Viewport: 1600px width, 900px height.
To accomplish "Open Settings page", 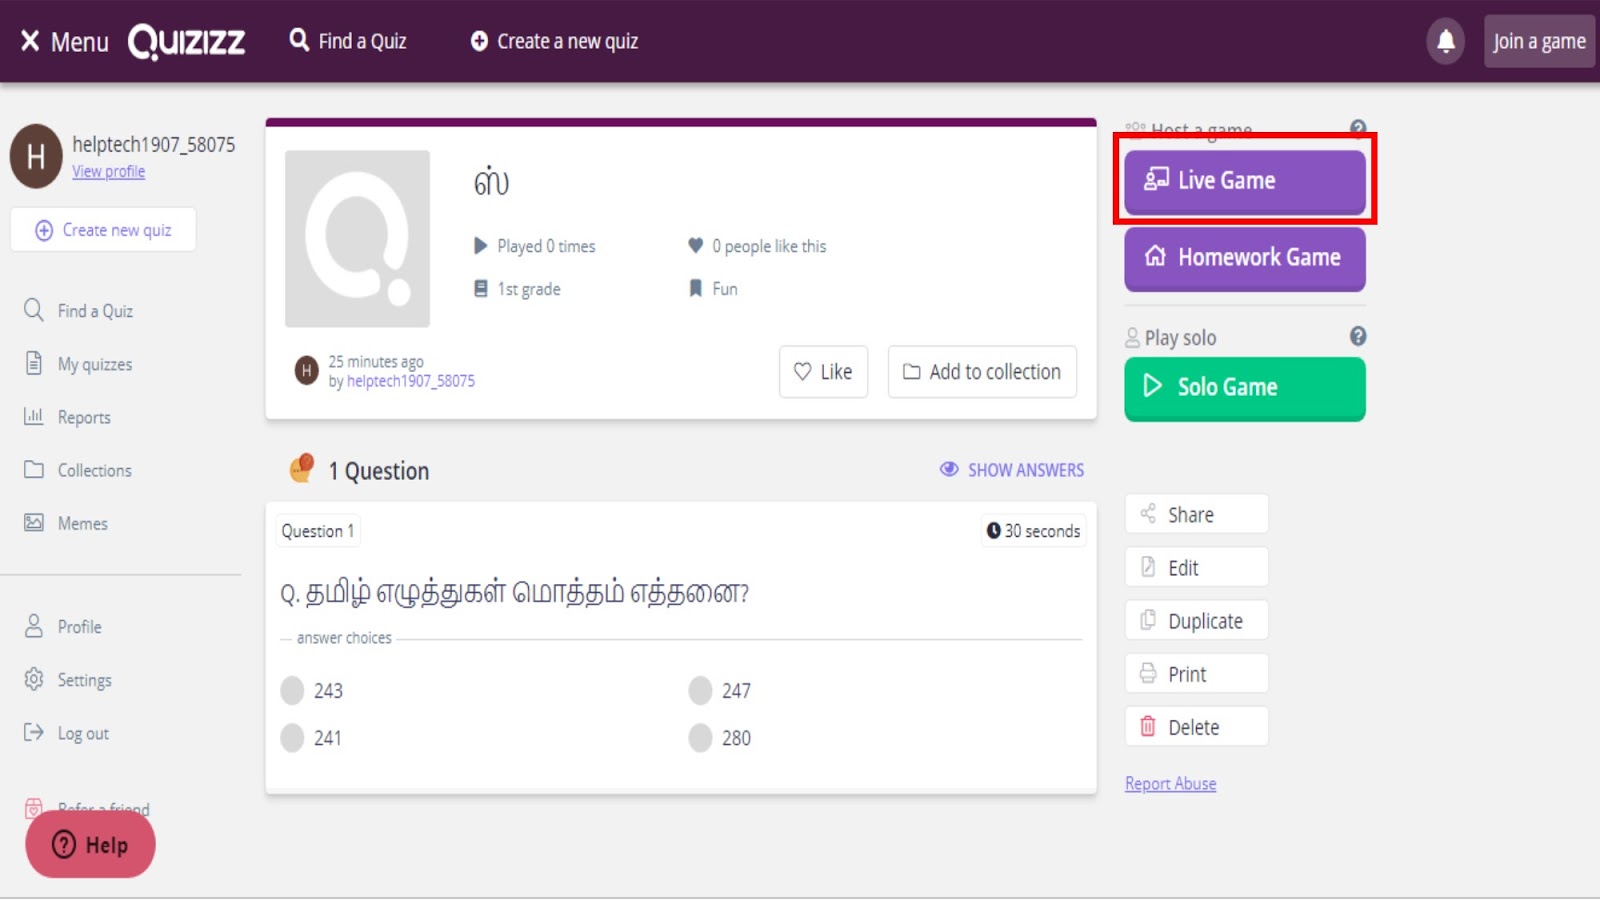I will (x=68, y=680).
